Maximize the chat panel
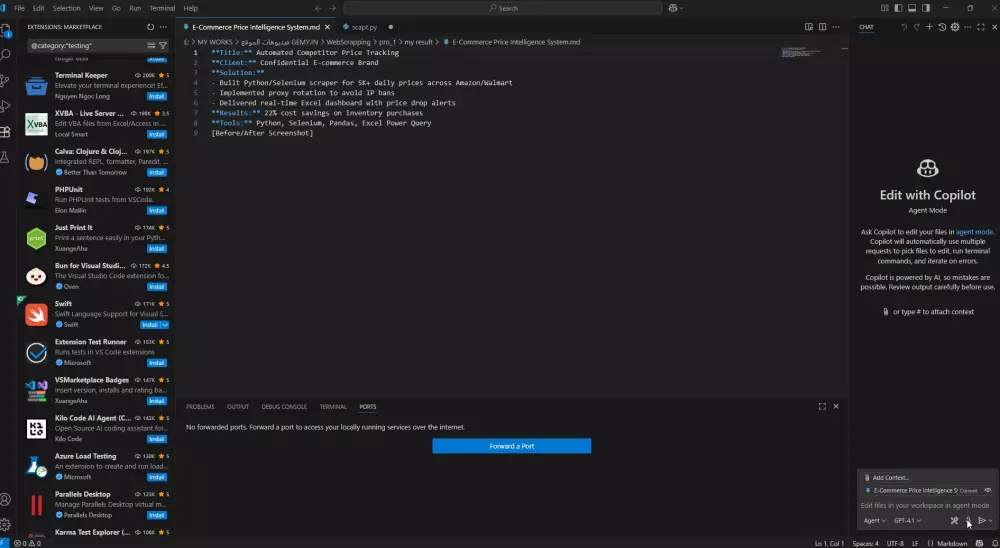 (x=981, y=27)
